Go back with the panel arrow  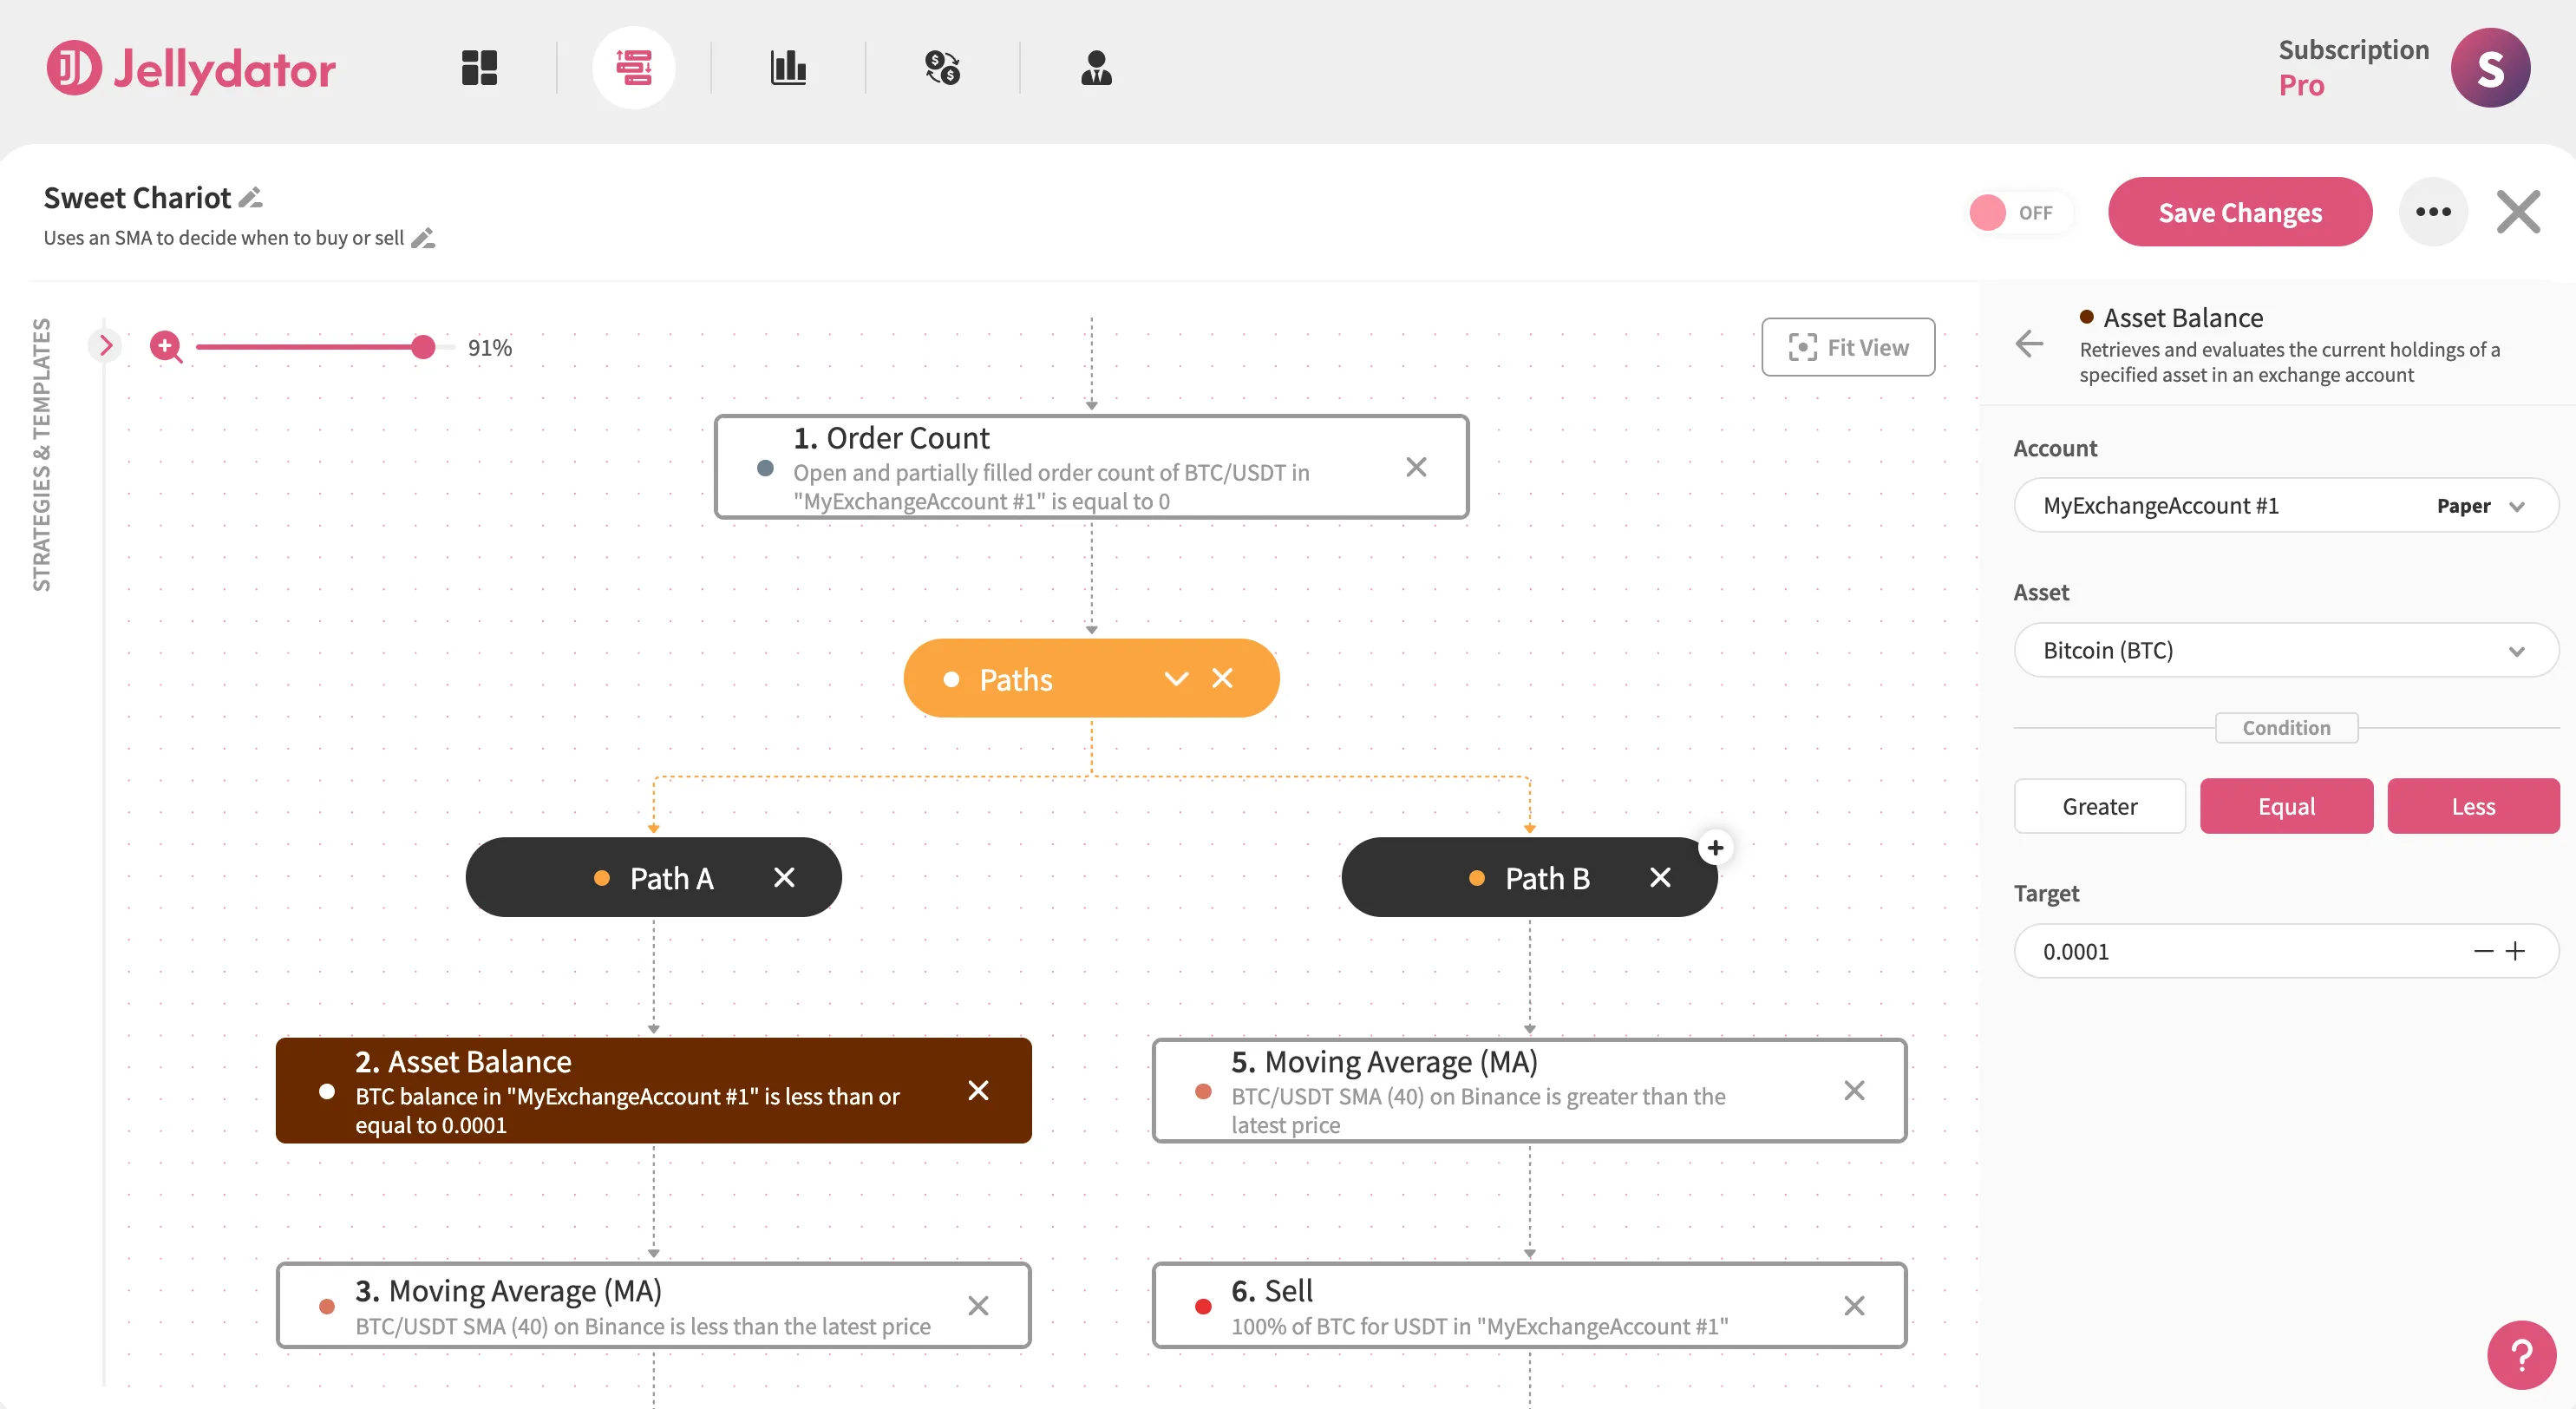coord(2029,344)
